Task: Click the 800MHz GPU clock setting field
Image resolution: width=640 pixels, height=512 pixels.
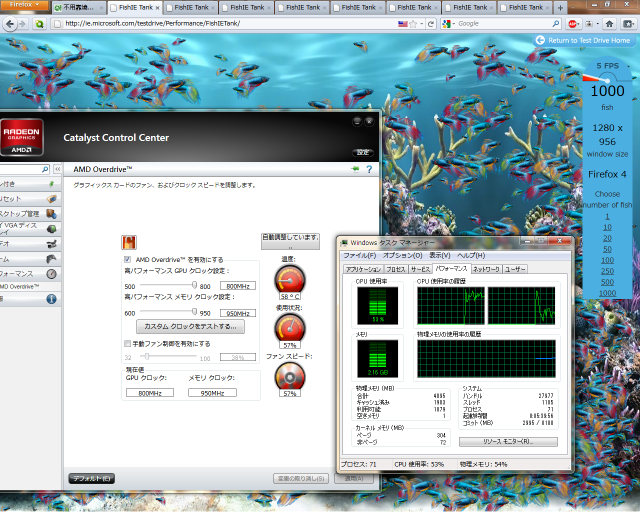Action: (x=238, y=286)
